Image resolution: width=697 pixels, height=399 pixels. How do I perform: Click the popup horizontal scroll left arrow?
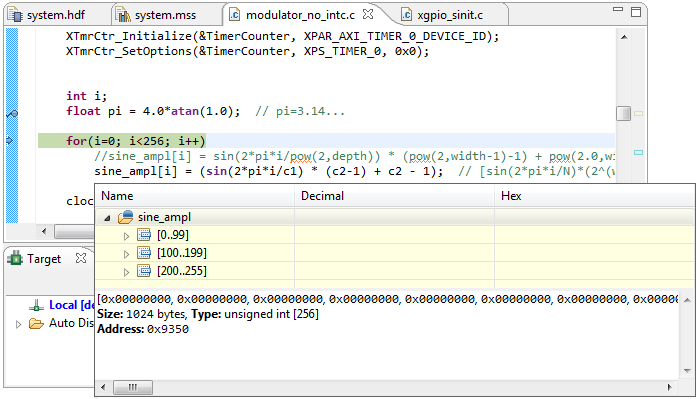[103, 387]
